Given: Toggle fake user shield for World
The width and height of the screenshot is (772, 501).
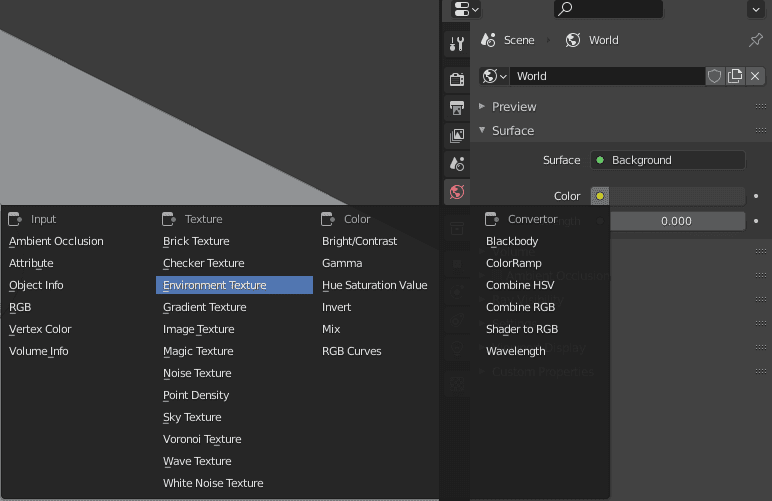Looking at the screenshot, I should pyautogui.click(x=715, y=76).
